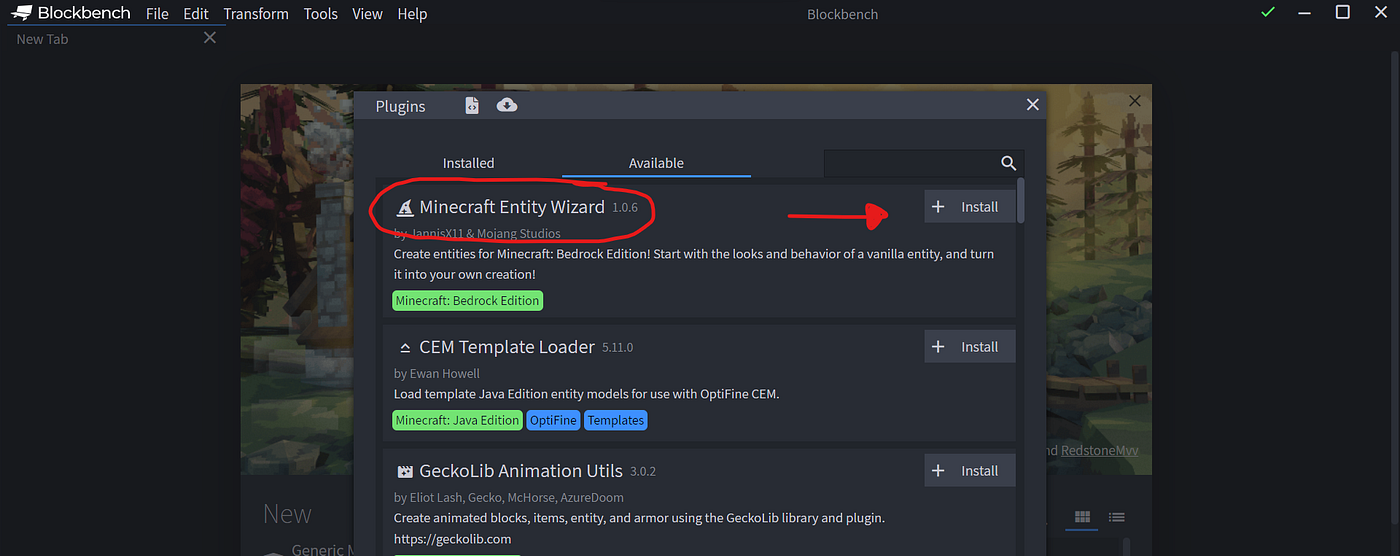Screen dimensions: 1400x556
Task: Click the CEM Template Loader icon
Action: coord(405,348)
